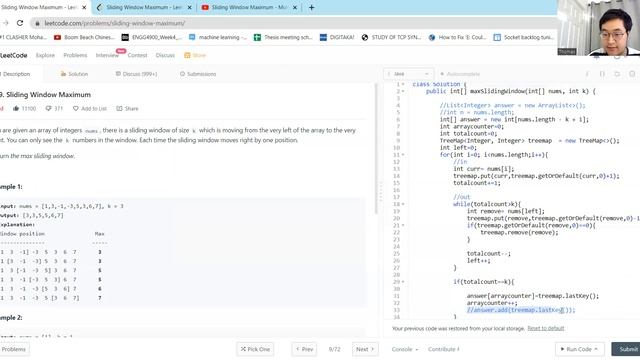Open the machine learning bookmark

click(218, 37)
